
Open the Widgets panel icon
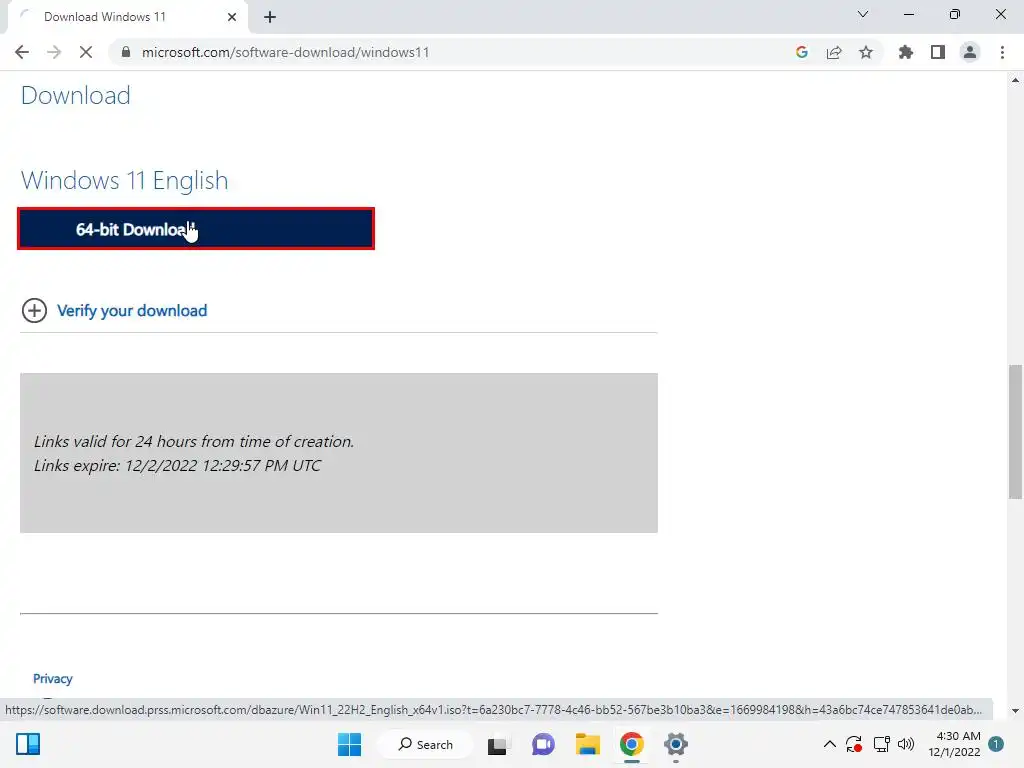pos(28,744)
